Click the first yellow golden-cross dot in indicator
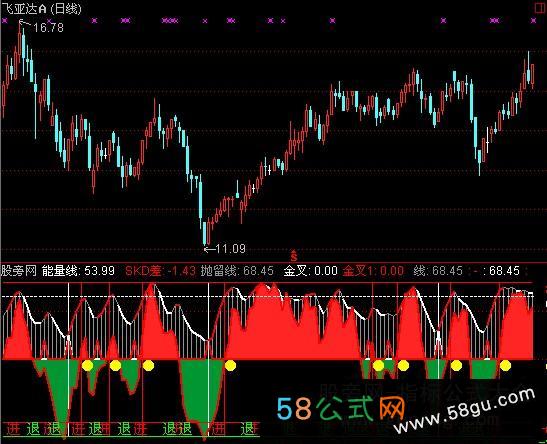547x444 pixels. click(87, 366)
